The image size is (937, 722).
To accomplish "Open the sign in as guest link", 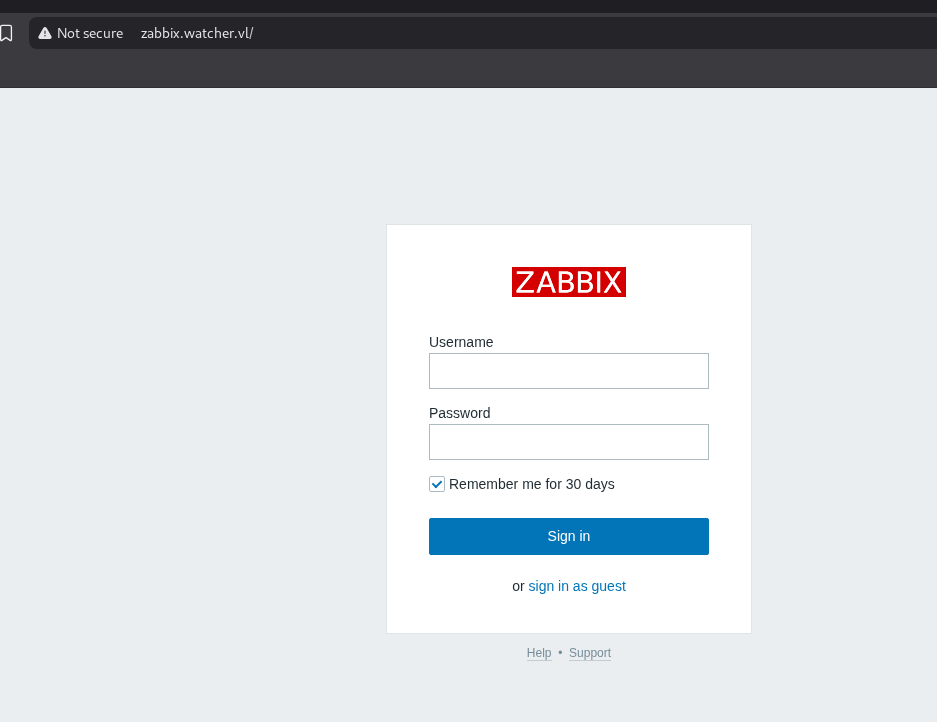I will 577,586.
